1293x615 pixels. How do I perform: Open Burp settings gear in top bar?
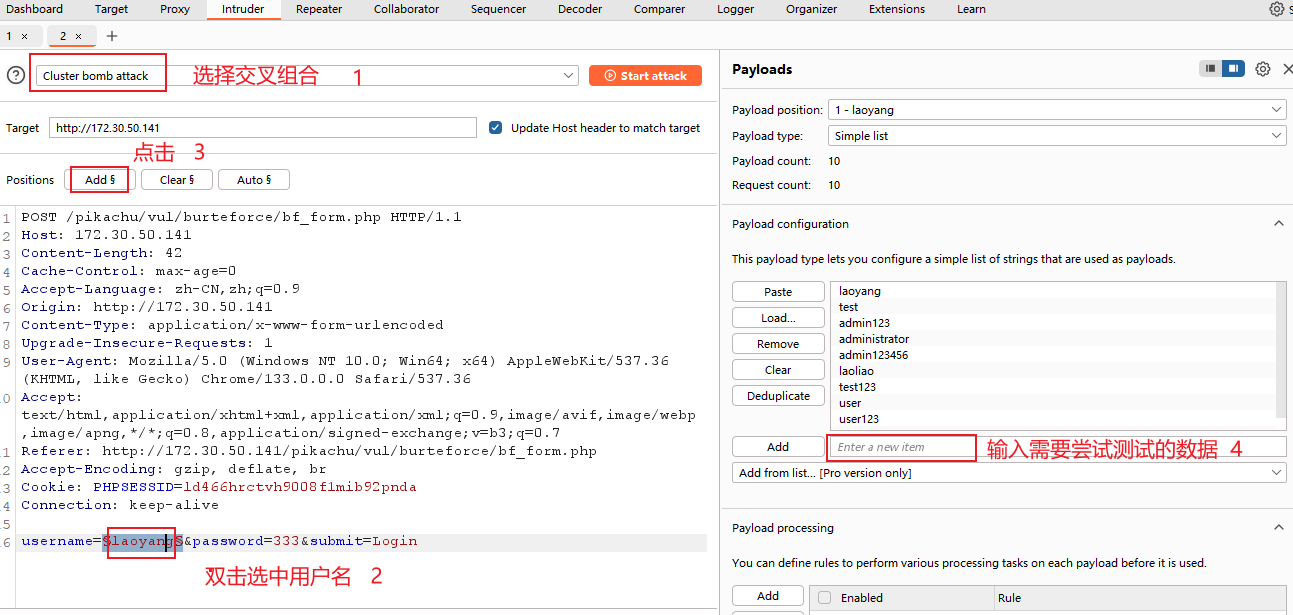1276,9
